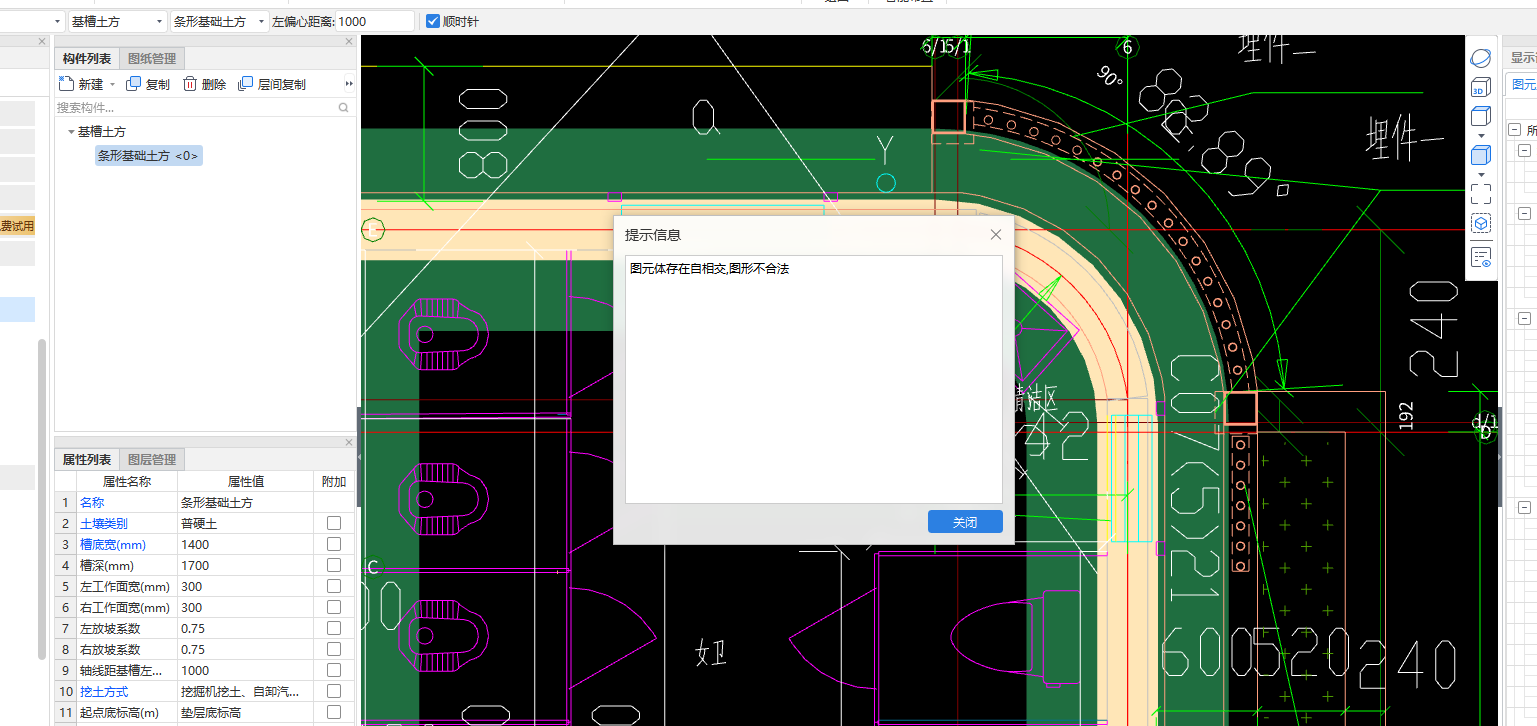Switch to 3D view icon
Screen dimensions: 1537x726
pyautogui.click(x=1480, y=88)
